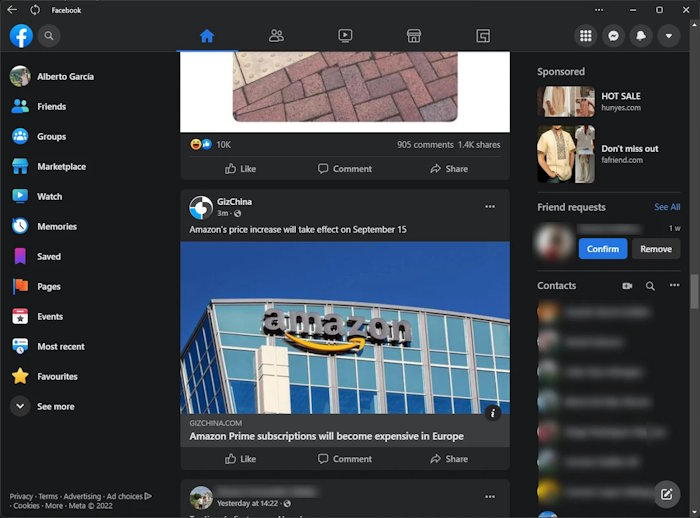The width and height of the screenshot is (700, 518).
Task: Open GizChina page name link
Action: pyautogui.click(x=234, y=202)
